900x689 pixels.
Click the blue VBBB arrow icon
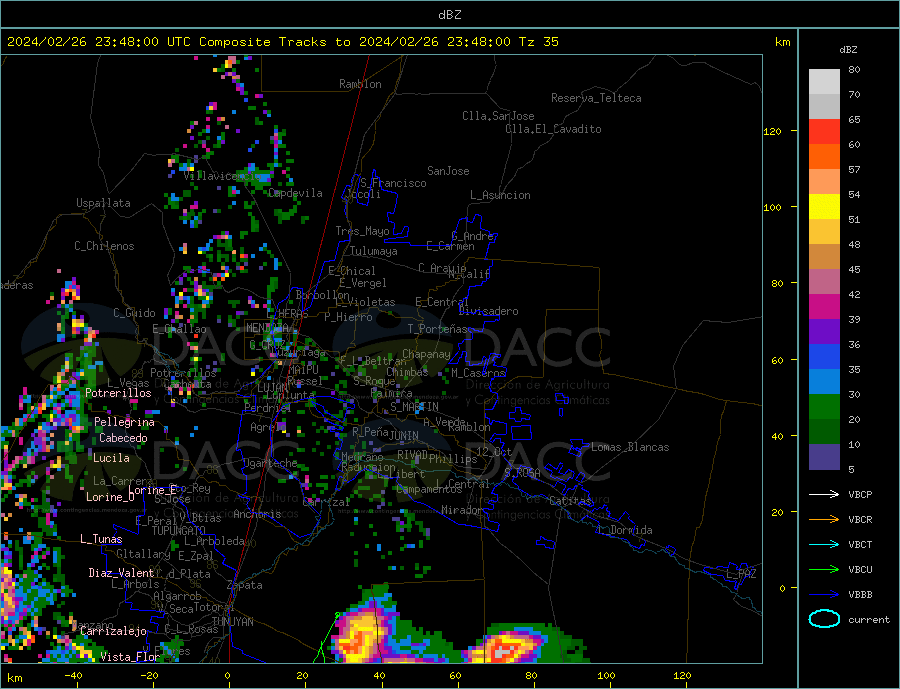pyautogui.click(x=824, y=595)
